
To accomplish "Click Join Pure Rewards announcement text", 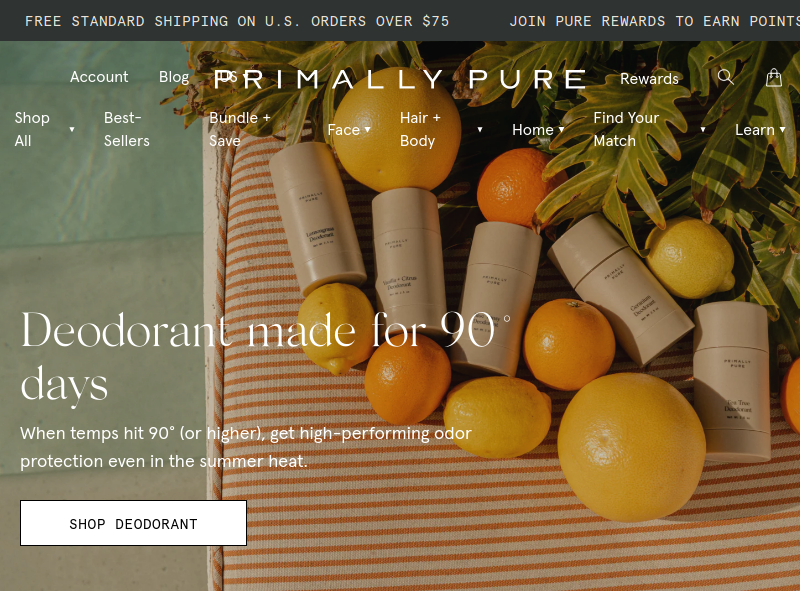I will (654, 21).
